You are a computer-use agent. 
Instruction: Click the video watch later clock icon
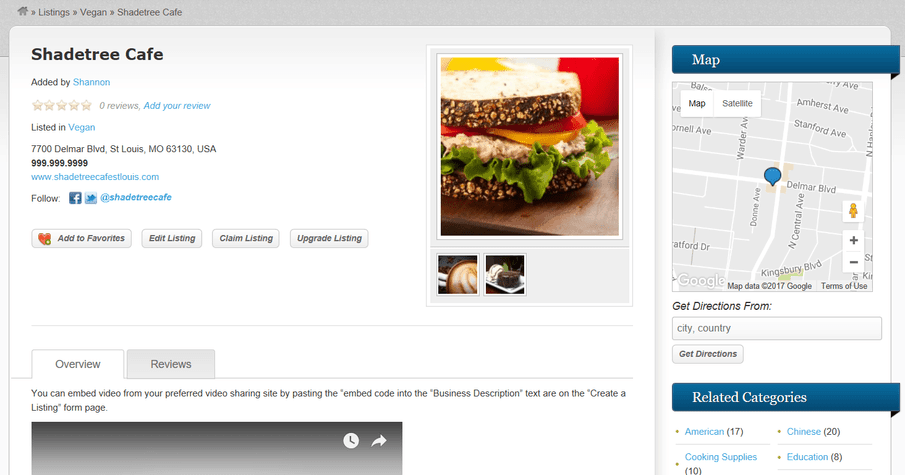click(351, 441)
